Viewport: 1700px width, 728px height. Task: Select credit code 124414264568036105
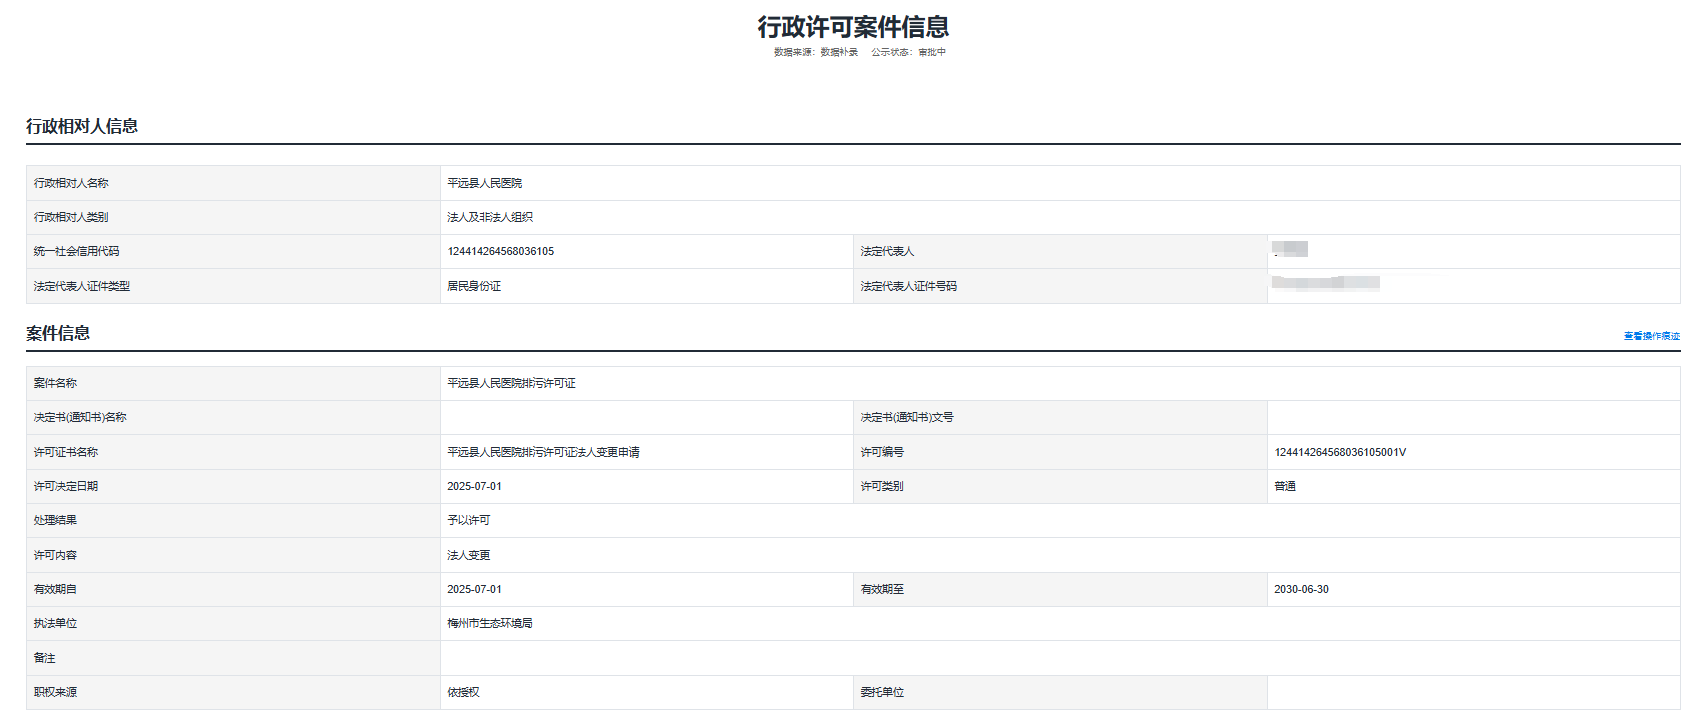tap(501, 251)
